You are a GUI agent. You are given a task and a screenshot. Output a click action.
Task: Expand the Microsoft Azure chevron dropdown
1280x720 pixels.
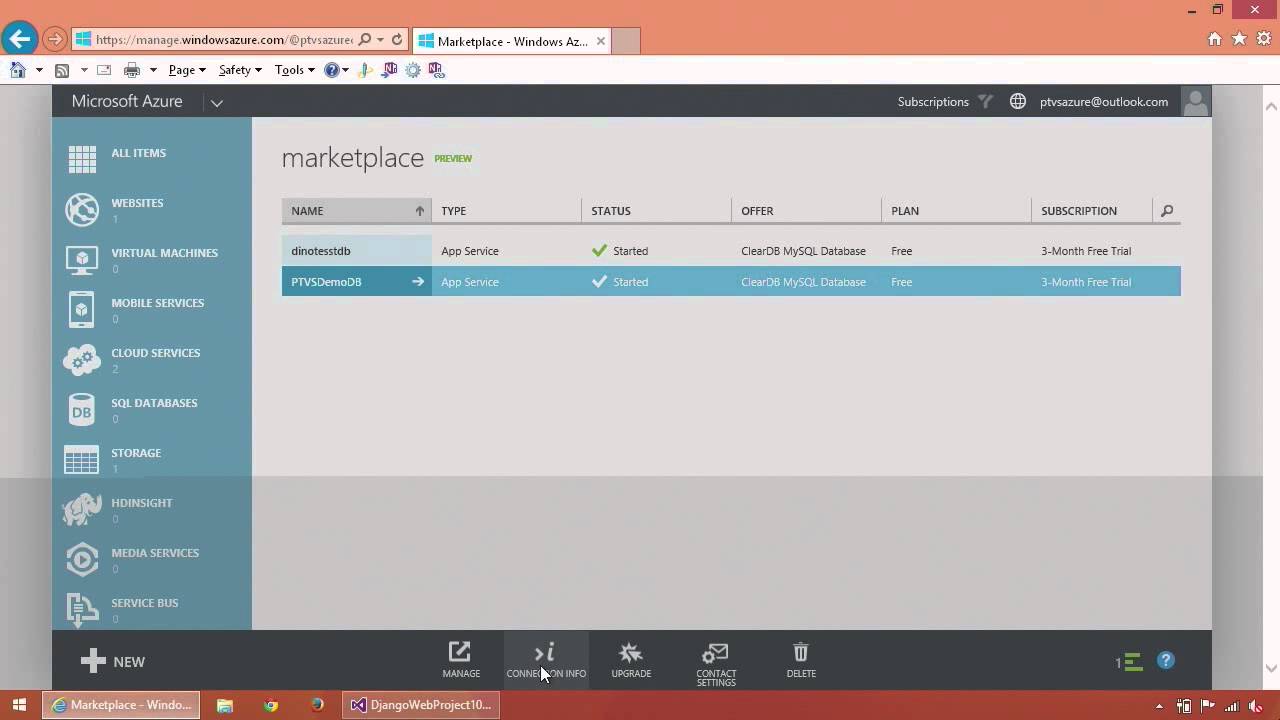216,102
